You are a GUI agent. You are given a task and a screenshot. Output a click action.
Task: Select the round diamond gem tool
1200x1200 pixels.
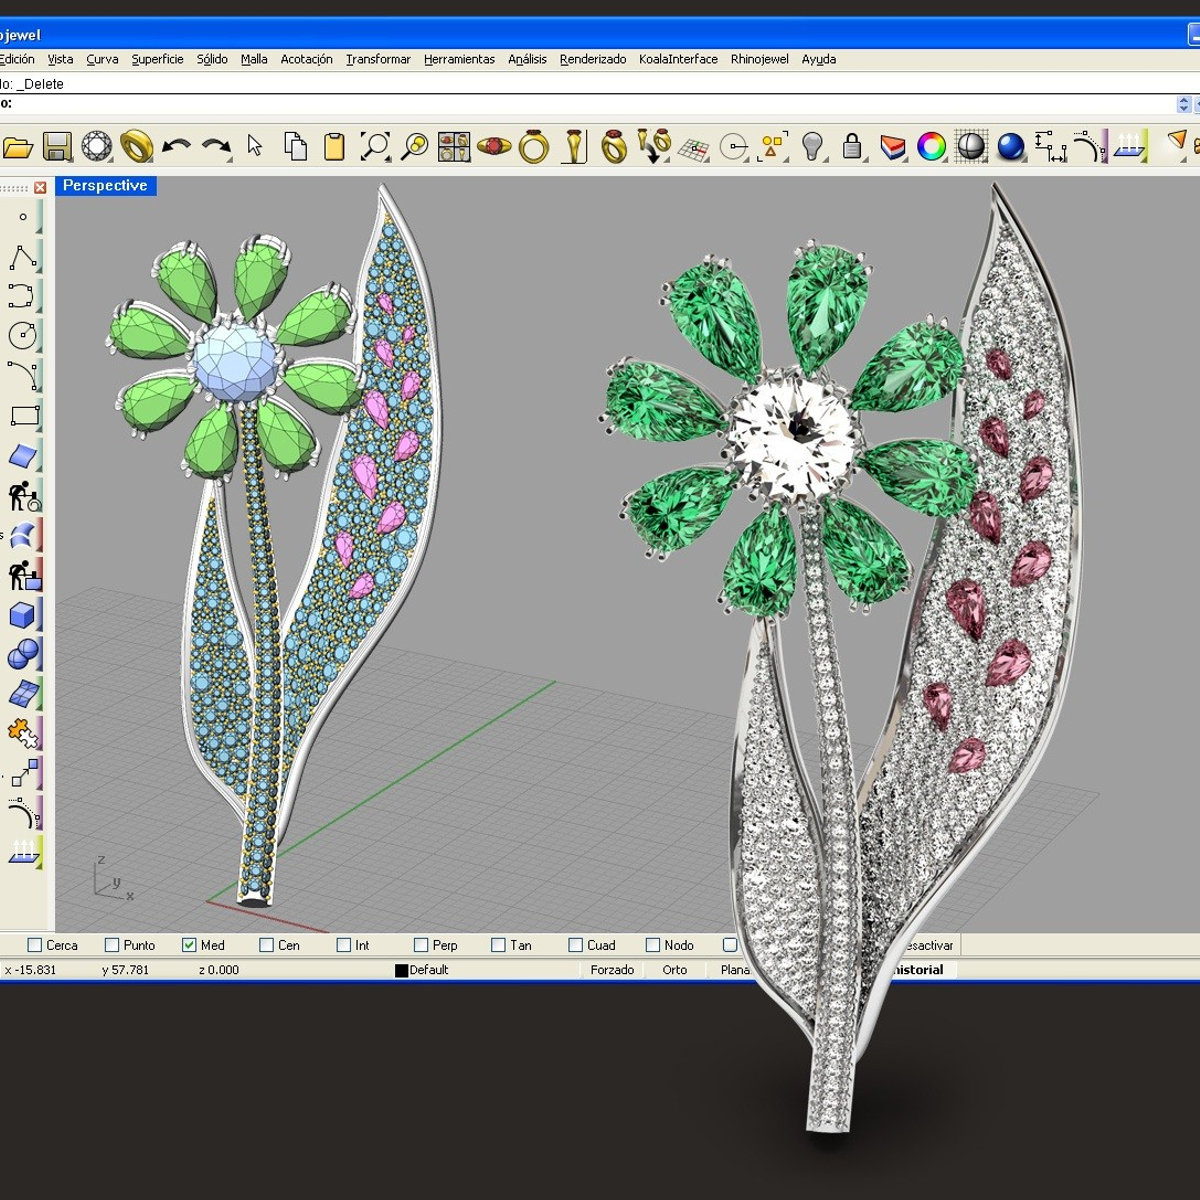point(97,147)
